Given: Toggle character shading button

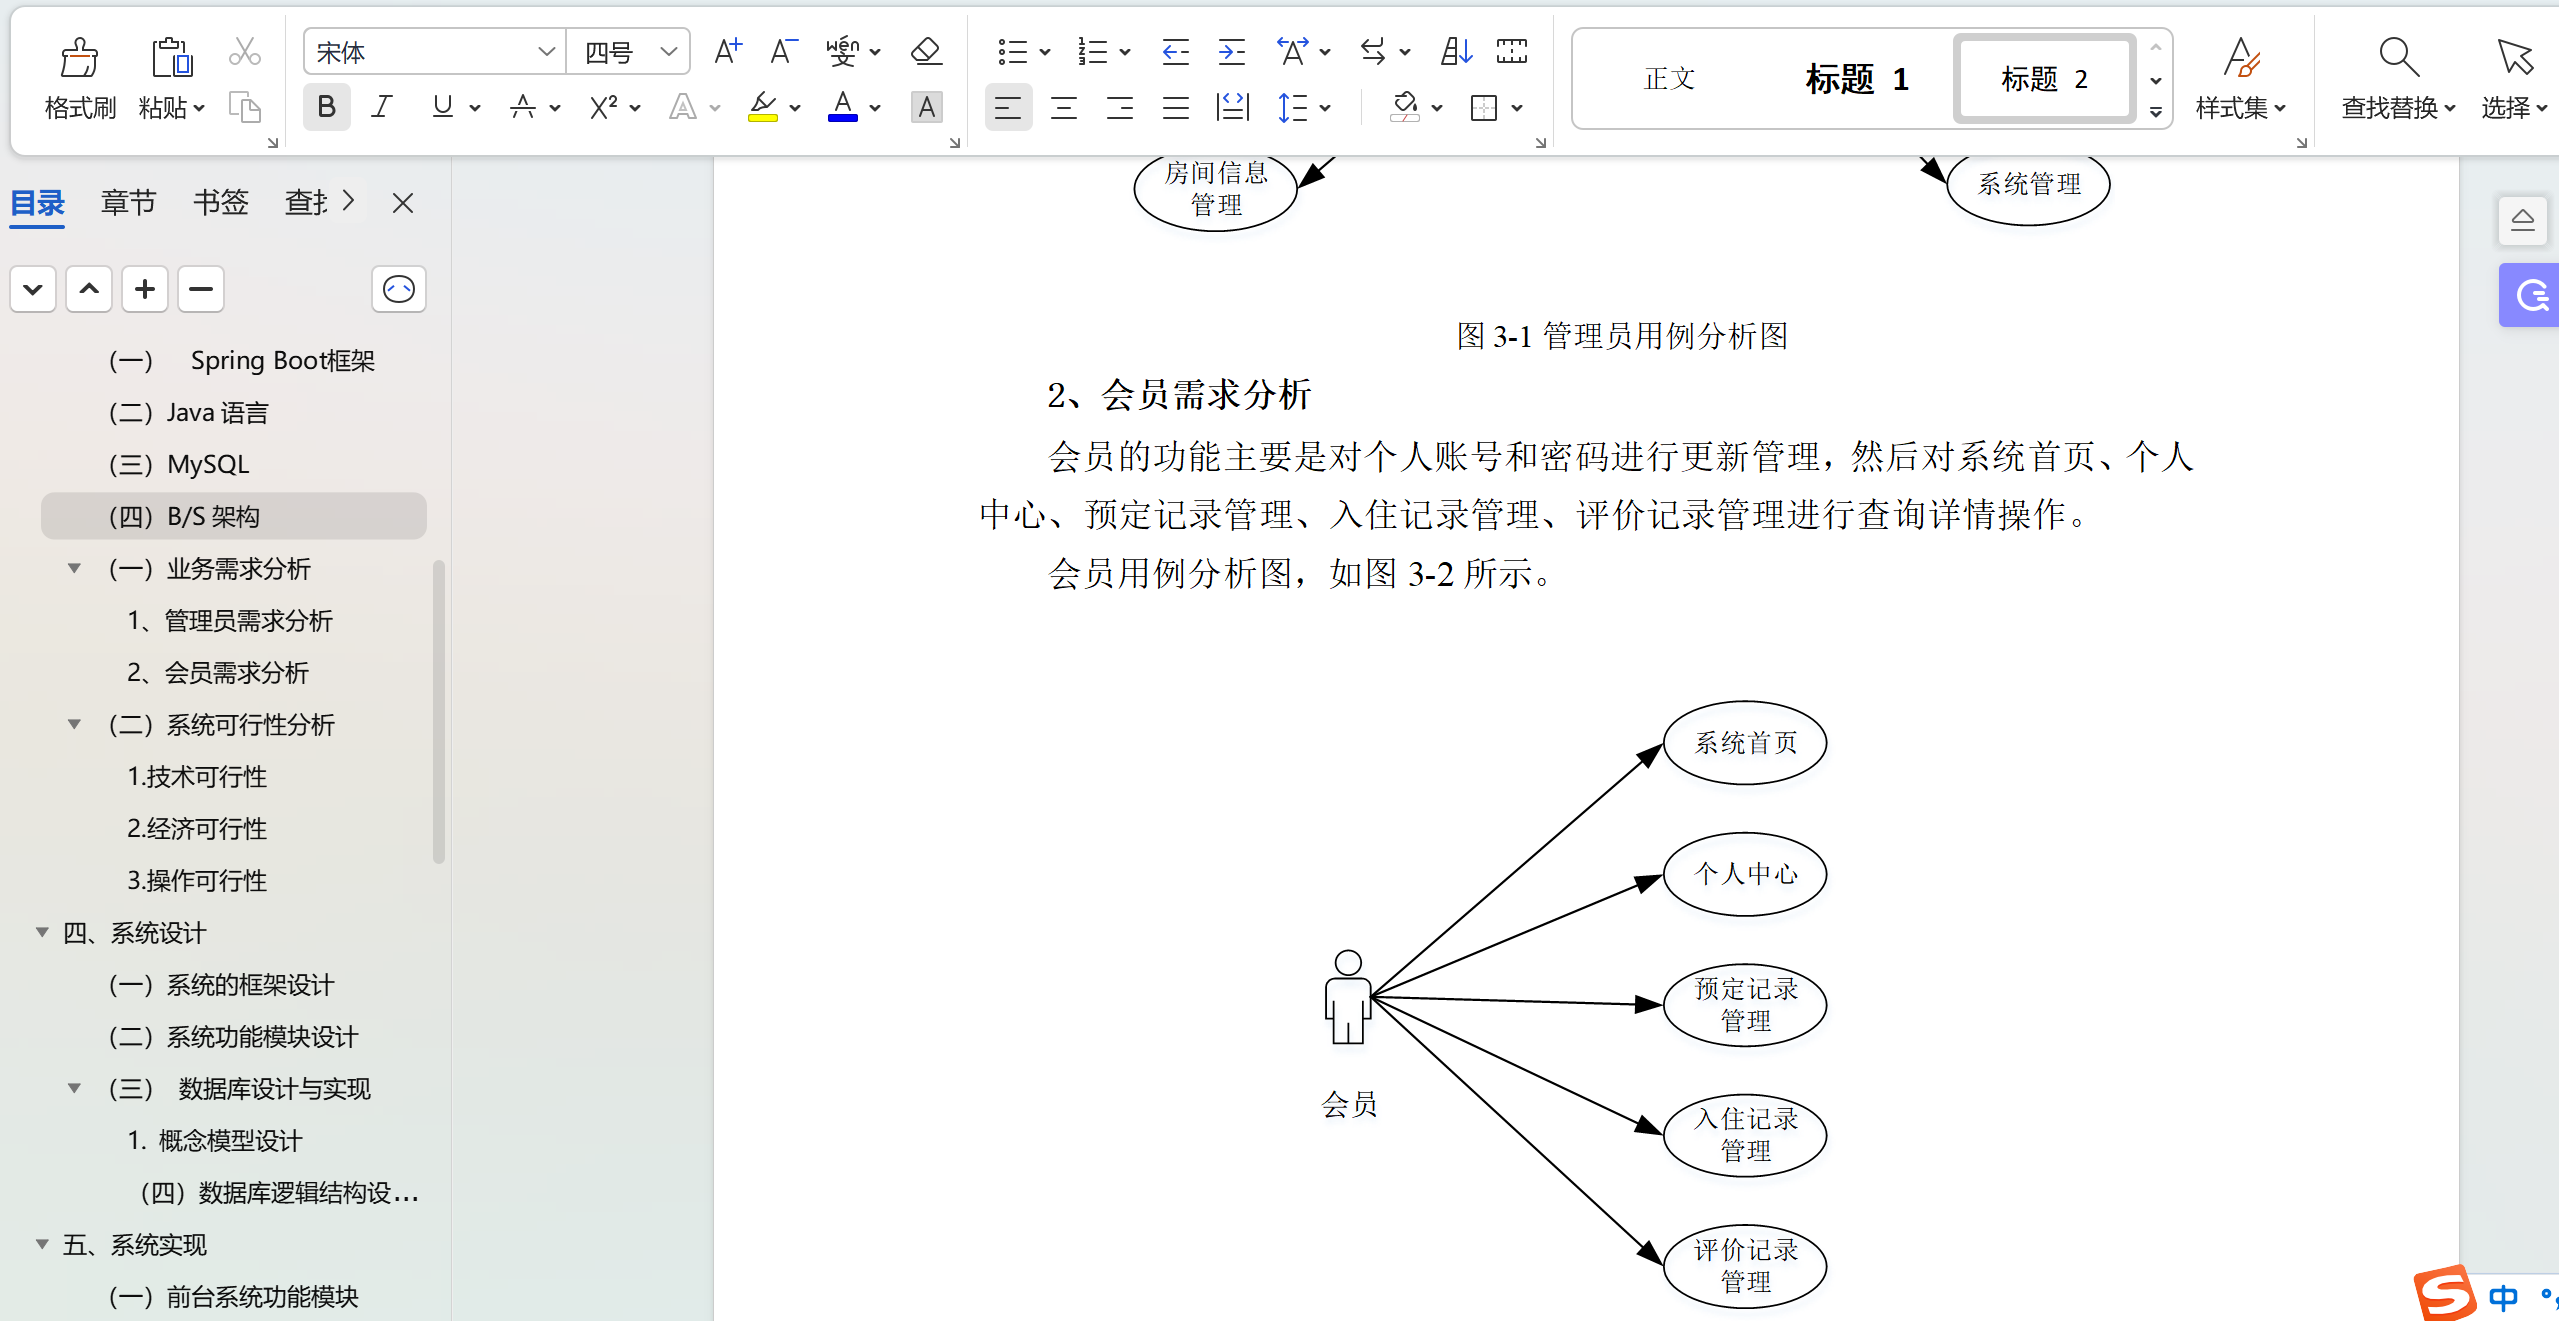Looking at the screenshot, I should point(926,108).
